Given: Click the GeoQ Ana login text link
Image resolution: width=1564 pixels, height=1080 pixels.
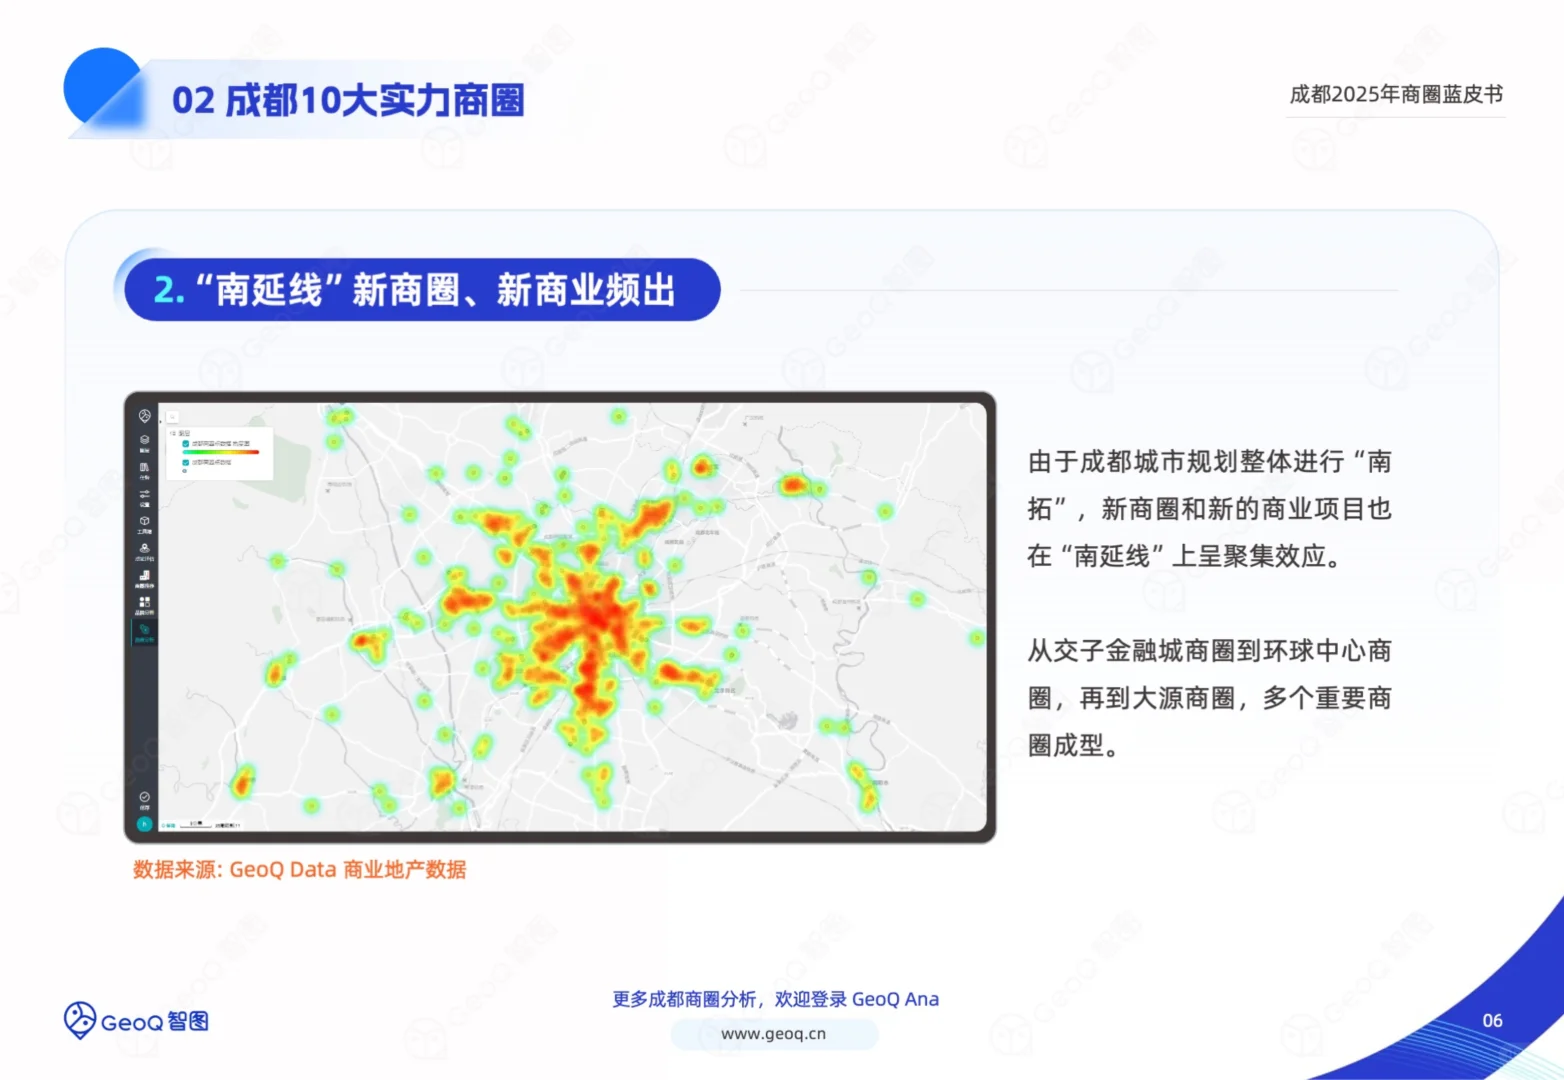Looking at the screenshot, I should click(896, 998).
